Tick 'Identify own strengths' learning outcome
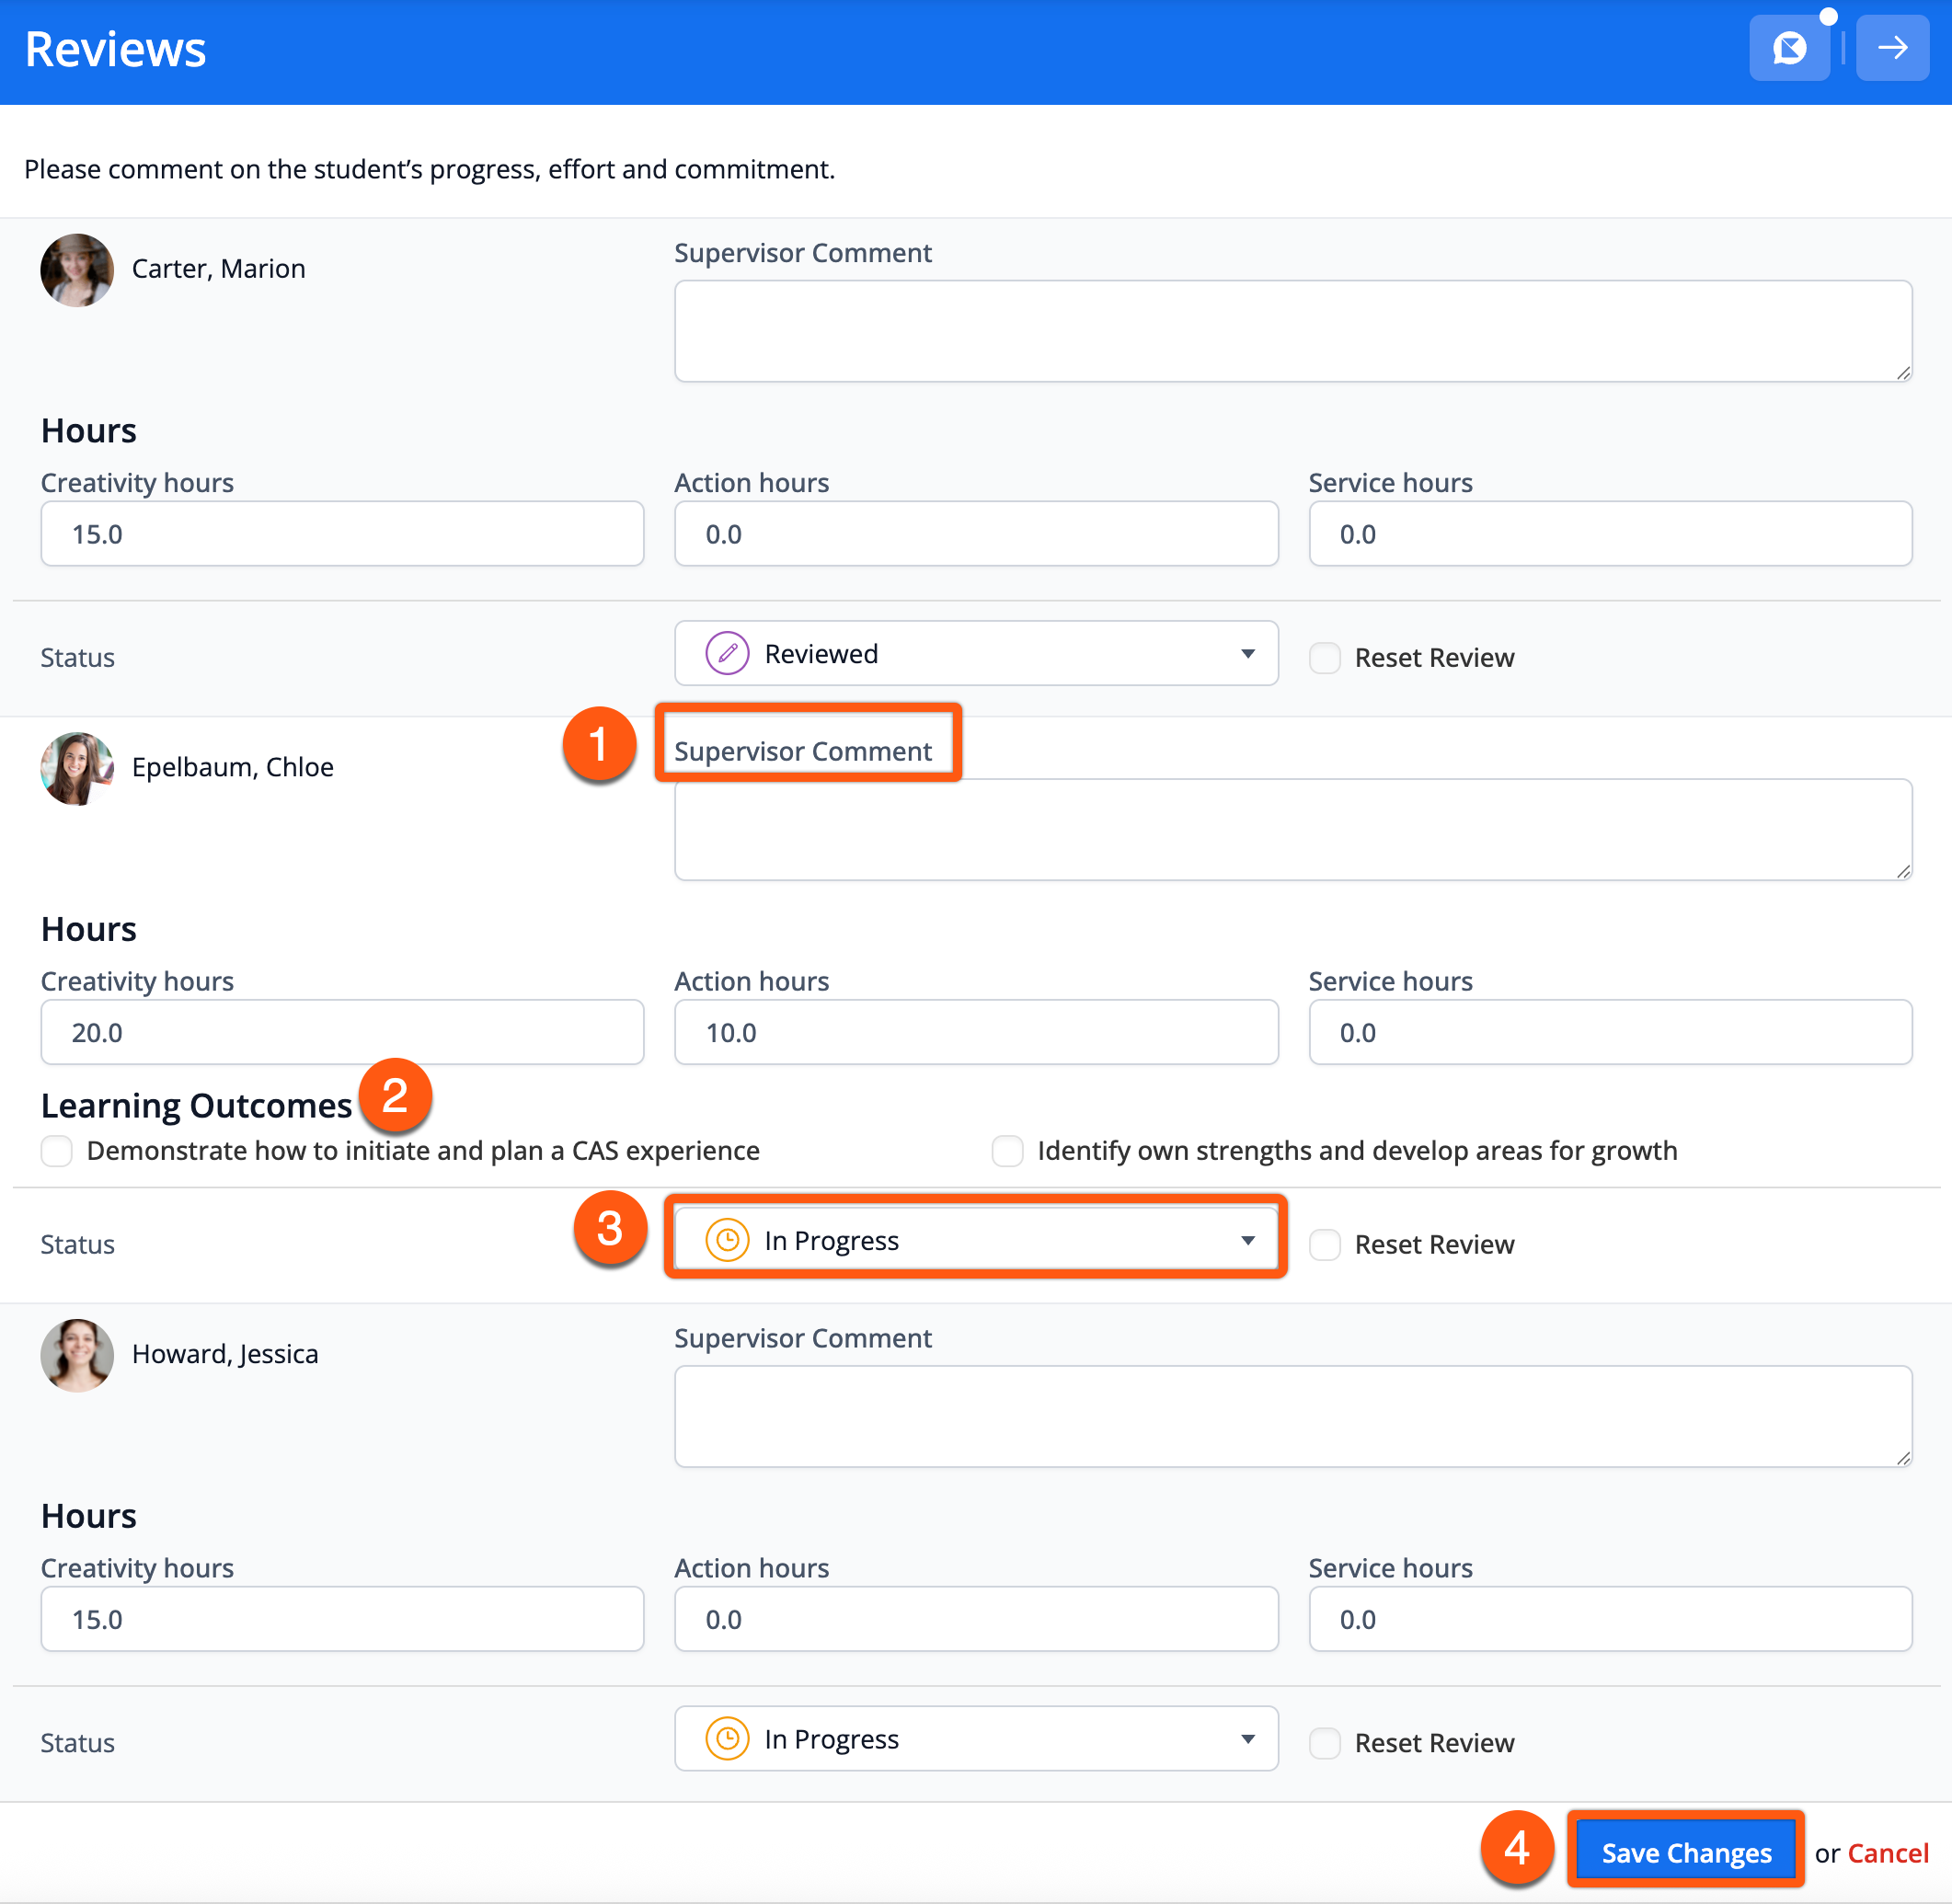Image resolution: width=1952 pixels, height=1904 pixels. click(x=1007, y=1151)
